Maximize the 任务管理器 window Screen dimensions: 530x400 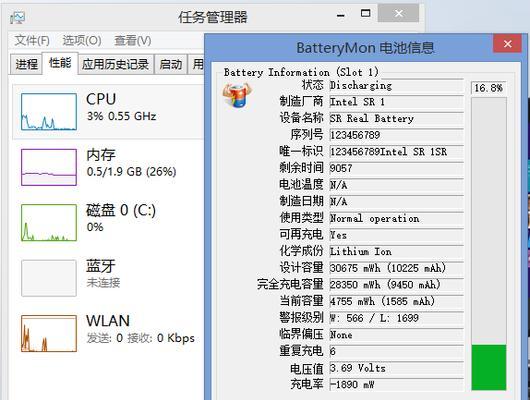tap(365, 14)
